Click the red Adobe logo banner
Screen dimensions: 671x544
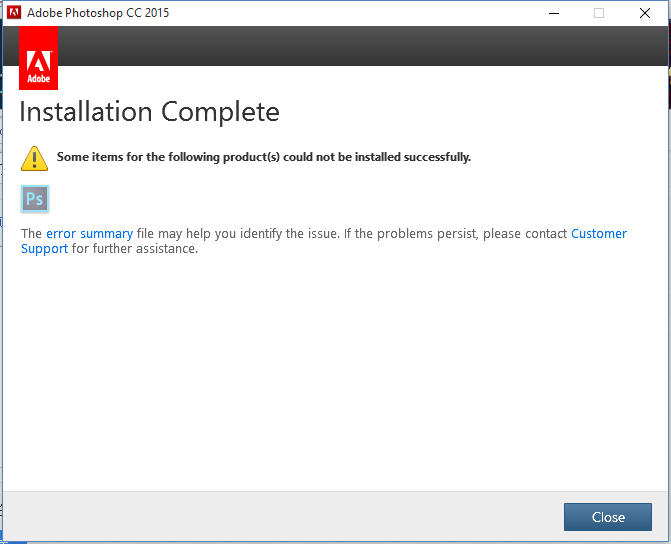pos(39,58)
